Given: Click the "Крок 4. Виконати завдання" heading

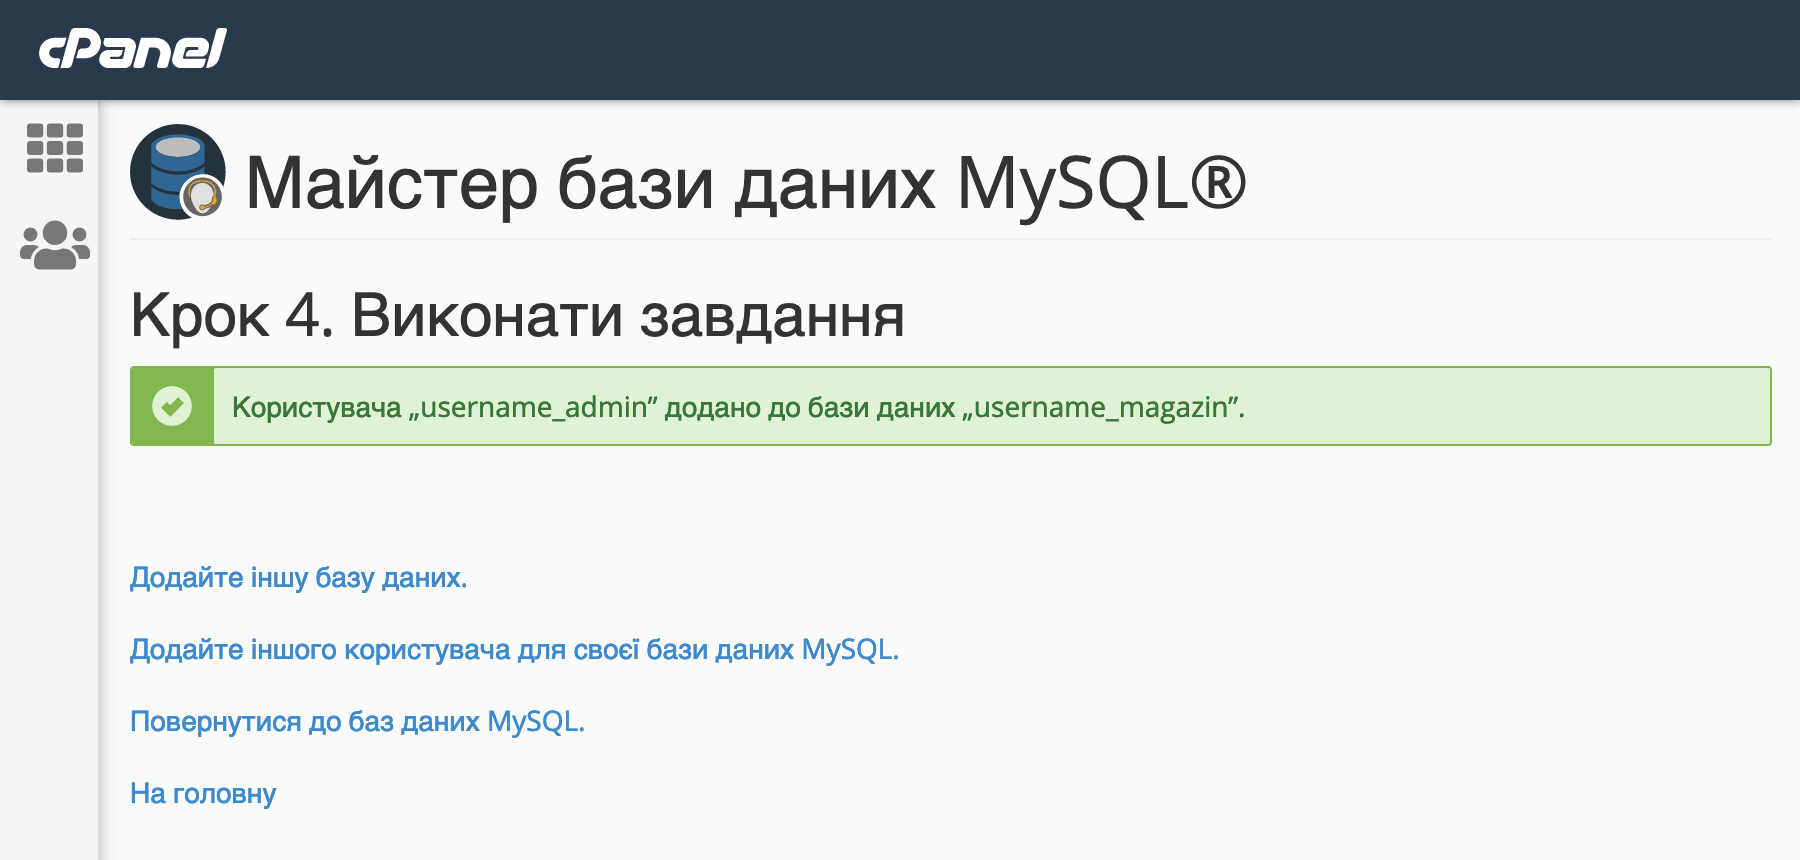Looking at the screenshot, I should tap(517, 316).
